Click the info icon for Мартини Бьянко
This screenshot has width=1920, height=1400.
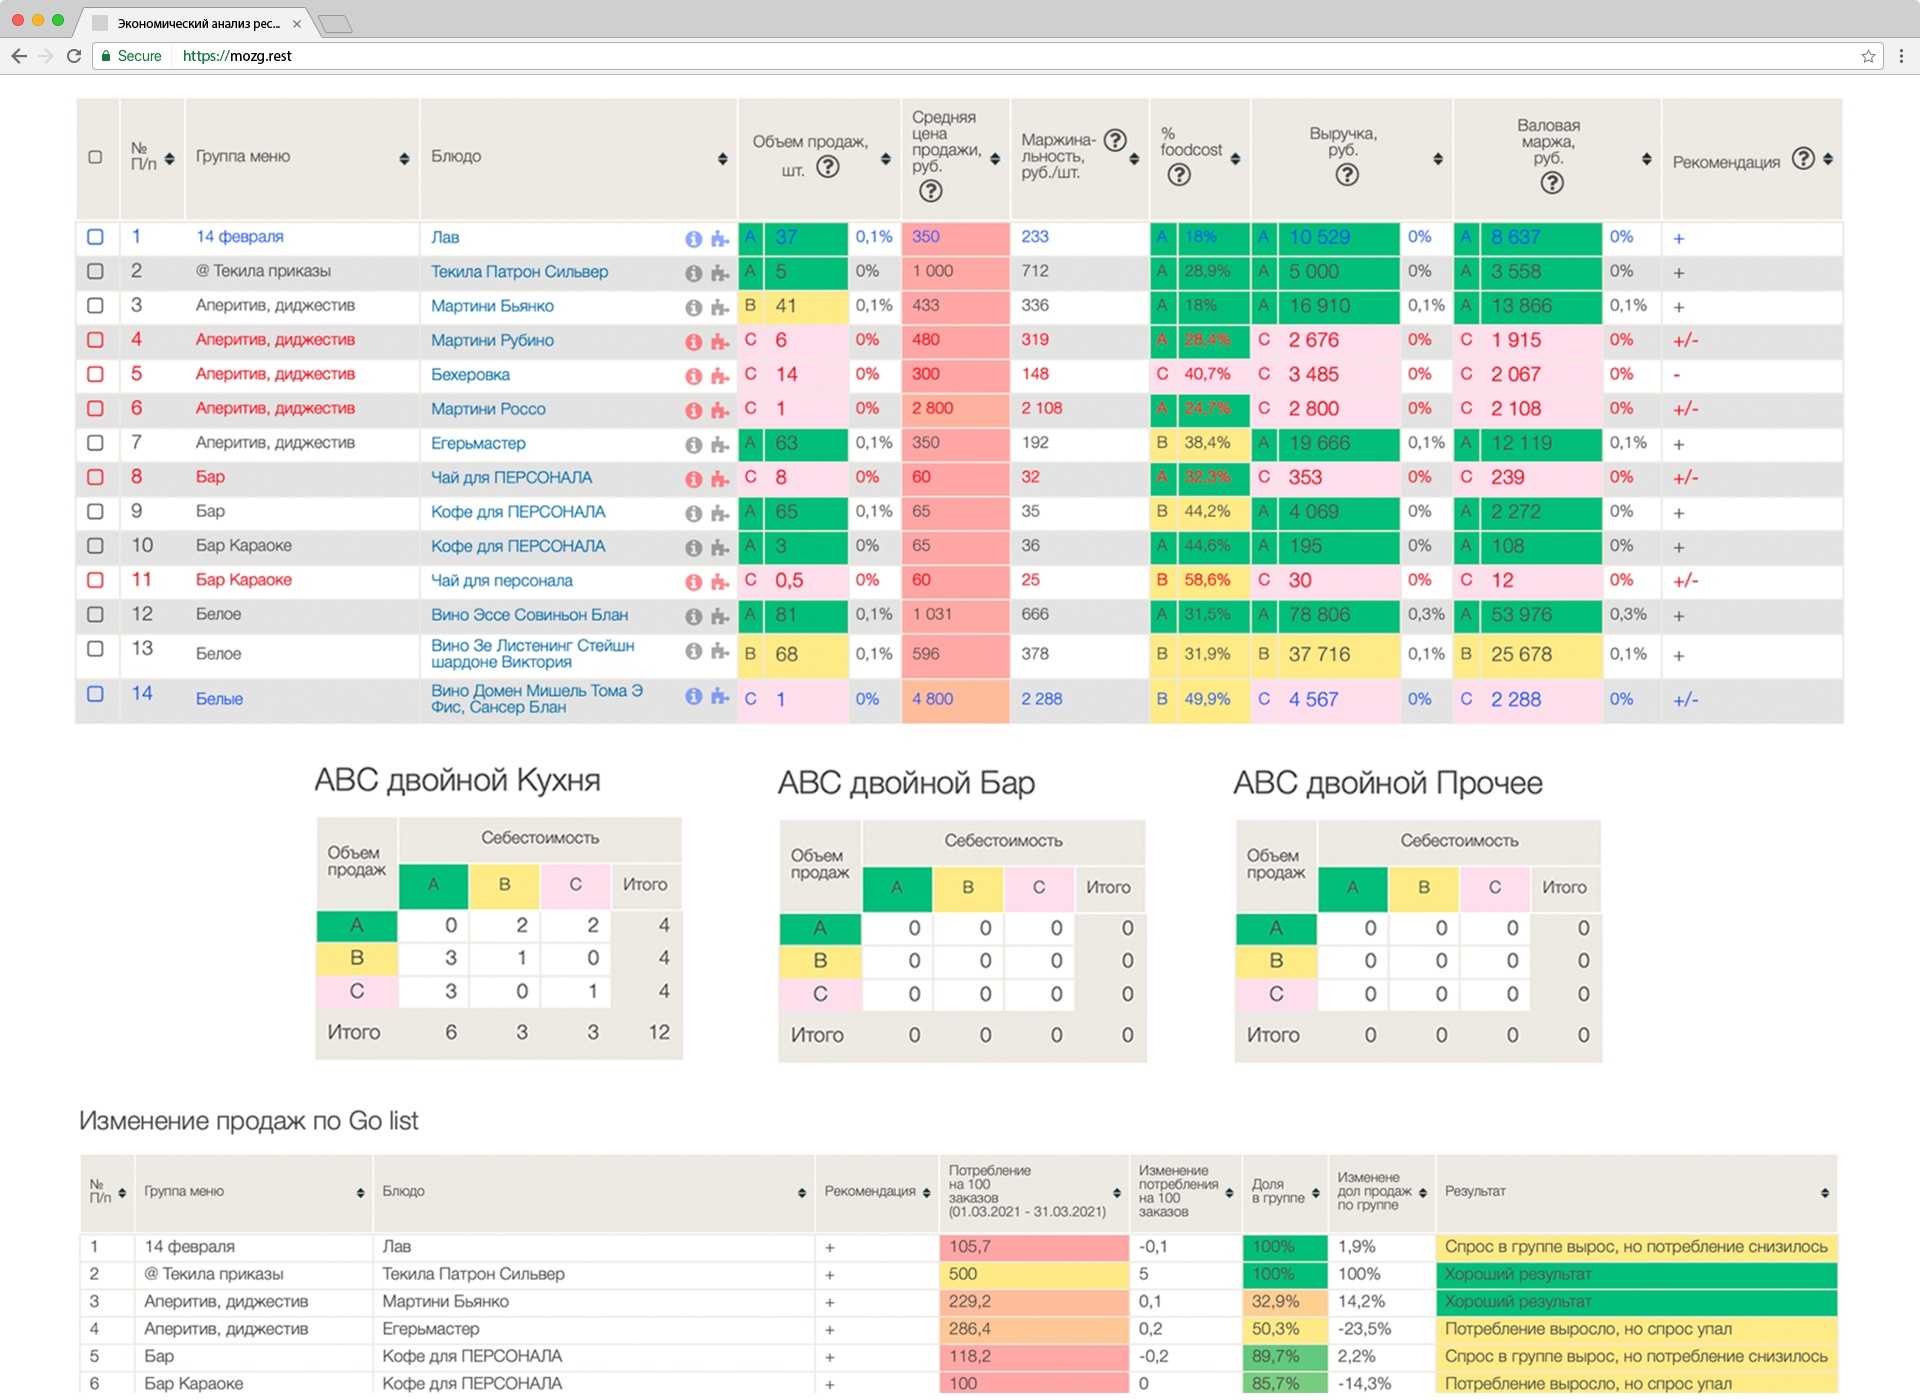click(x=693, y=307)
